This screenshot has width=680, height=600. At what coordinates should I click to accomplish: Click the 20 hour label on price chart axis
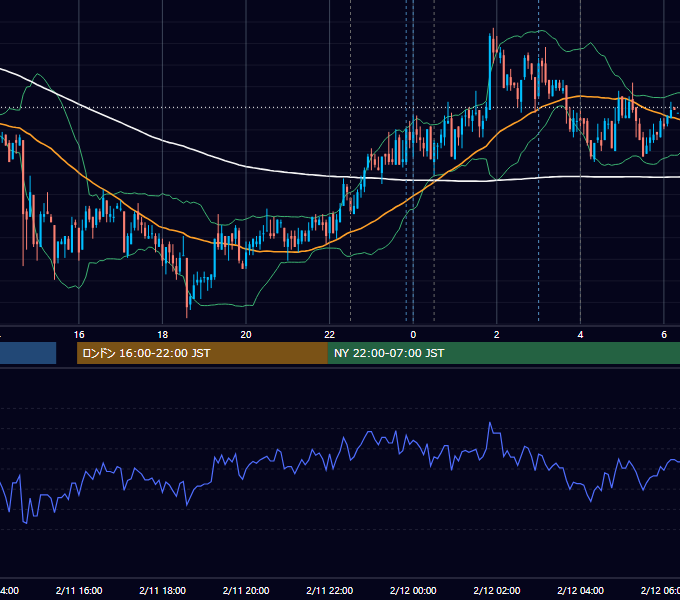point(246,335)
